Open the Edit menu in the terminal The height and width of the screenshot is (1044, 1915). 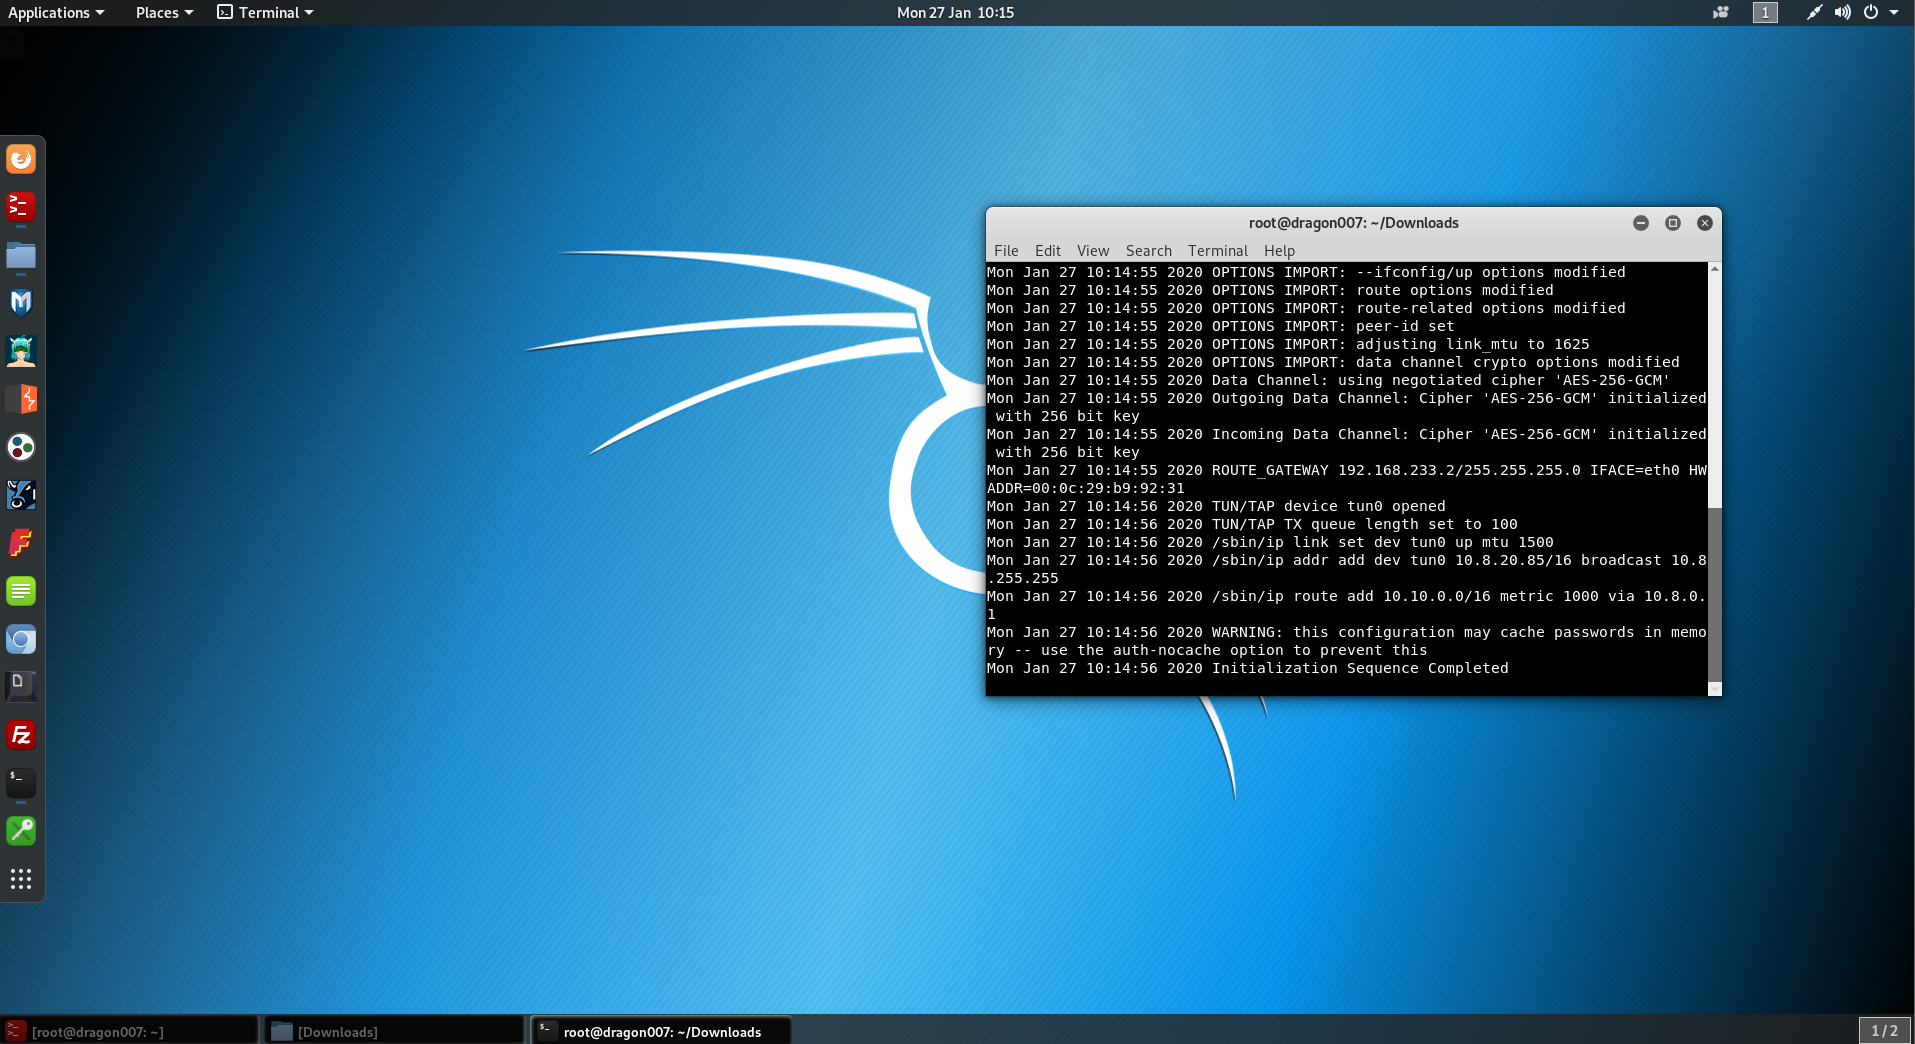point(1048,251)
